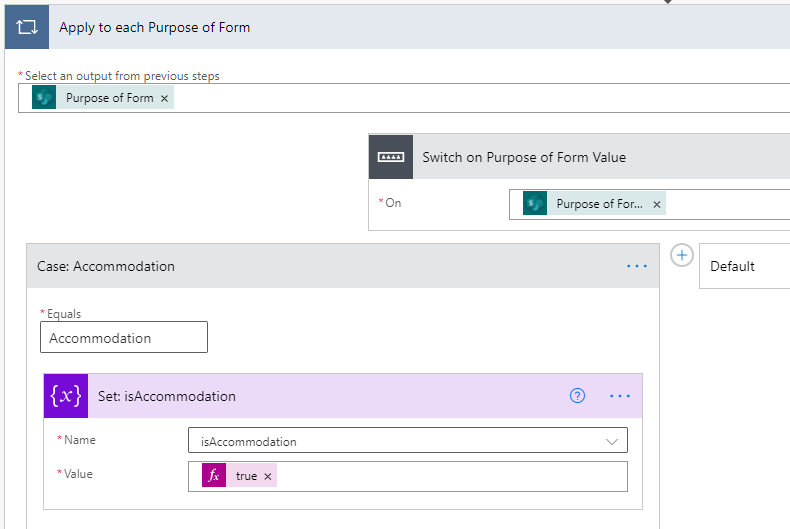Screen dimensions: 790x529
Task: Click the Apply to each loop icon
Action: tap(27, 27)
